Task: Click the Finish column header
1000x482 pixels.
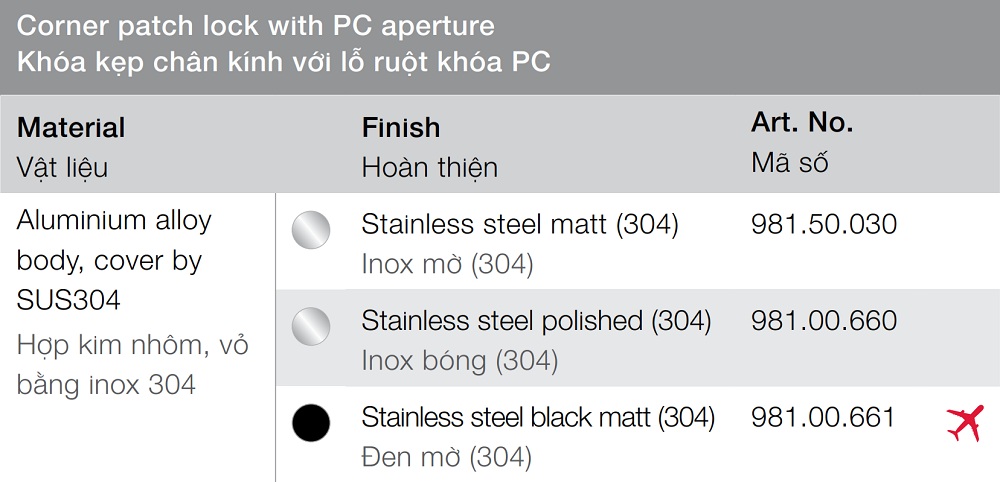Action: [401, 128]
